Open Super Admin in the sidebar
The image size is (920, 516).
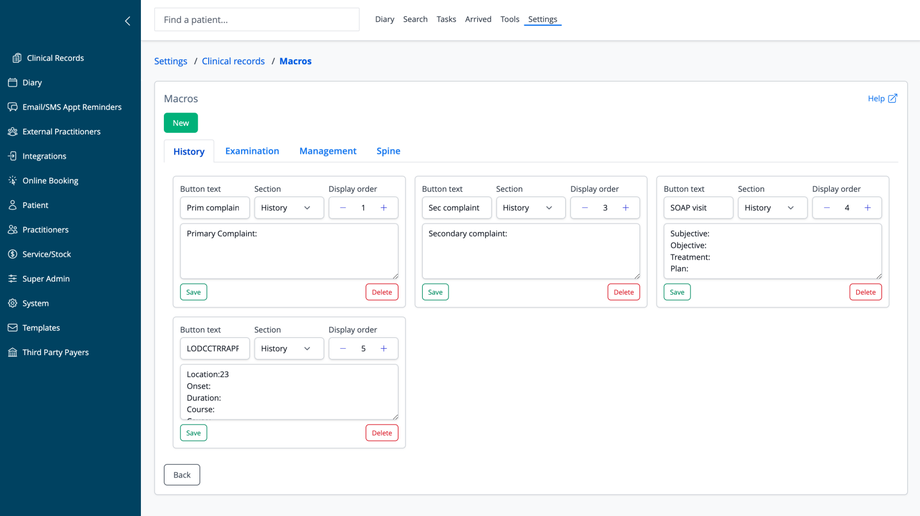[46, 279]
